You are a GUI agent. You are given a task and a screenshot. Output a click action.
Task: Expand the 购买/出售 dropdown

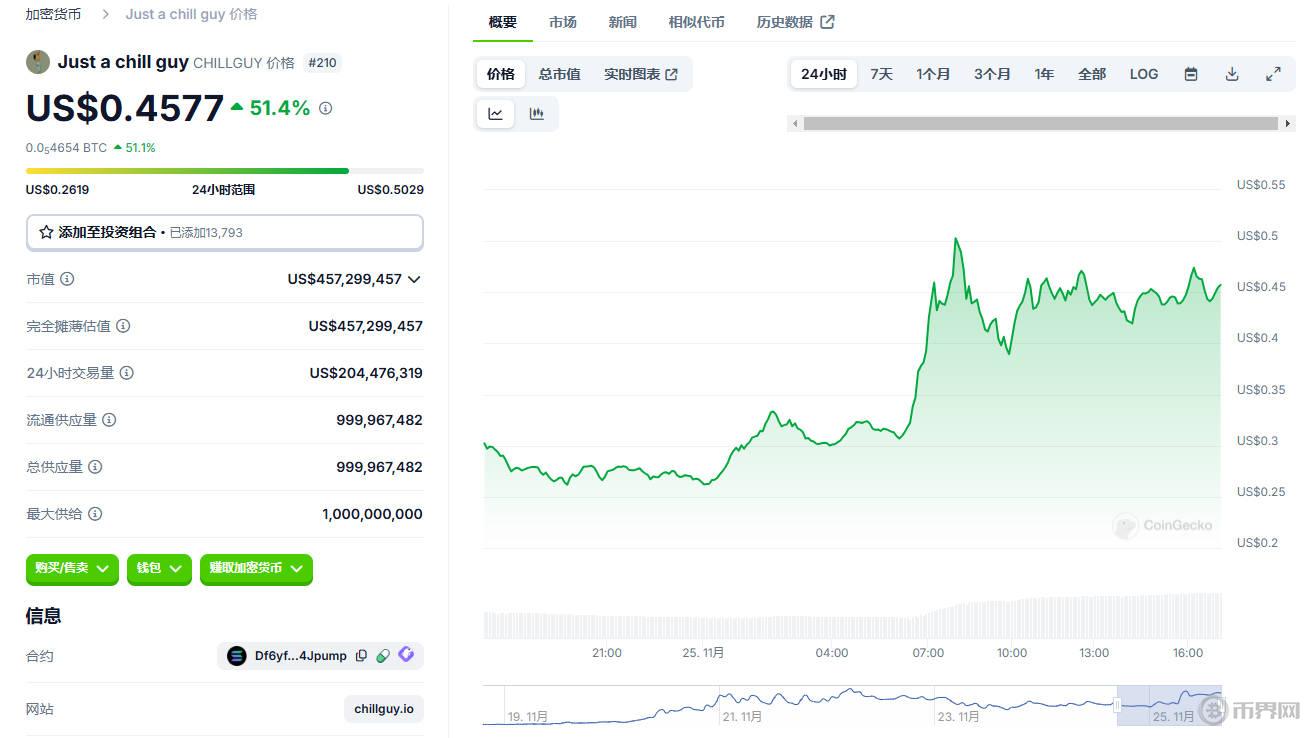(x=72, y=568)
